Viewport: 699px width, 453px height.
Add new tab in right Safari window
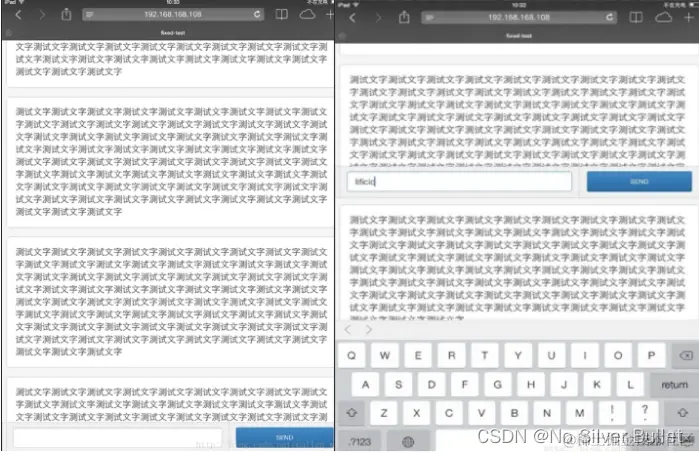[688, 17]
